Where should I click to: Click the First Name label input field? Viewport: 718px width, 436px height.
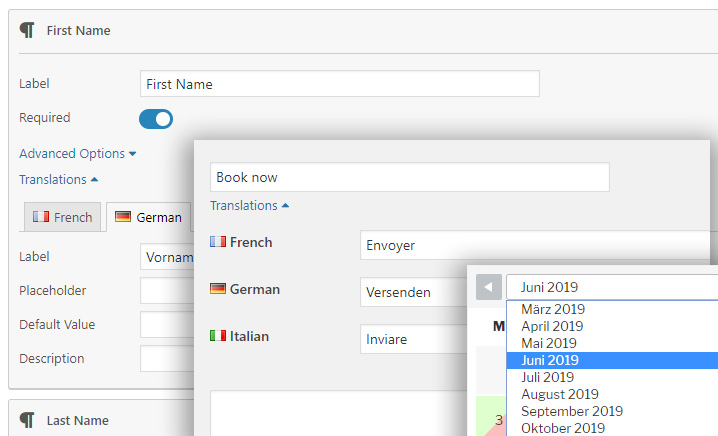(x=339, y=84)
